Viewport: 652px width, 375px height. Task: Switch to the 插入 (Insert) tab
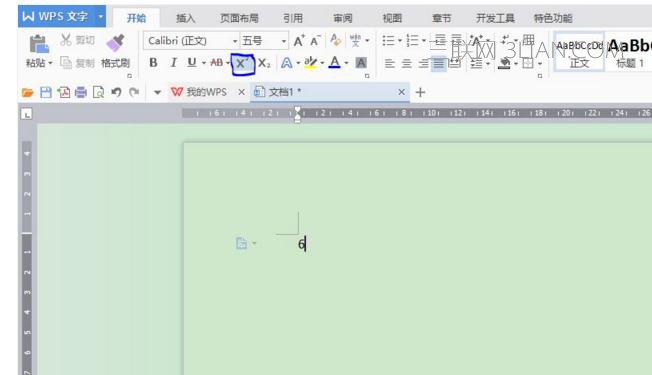[185, 18]
